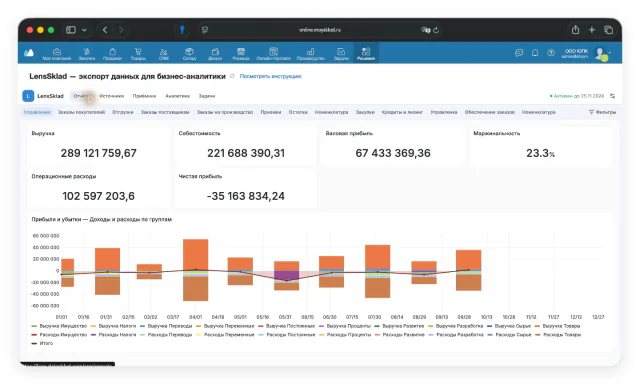Click the Safari address bar online.moysklad.ru
Image resolution: width=640 pixels, height=384 pixels.
point(320,30)
